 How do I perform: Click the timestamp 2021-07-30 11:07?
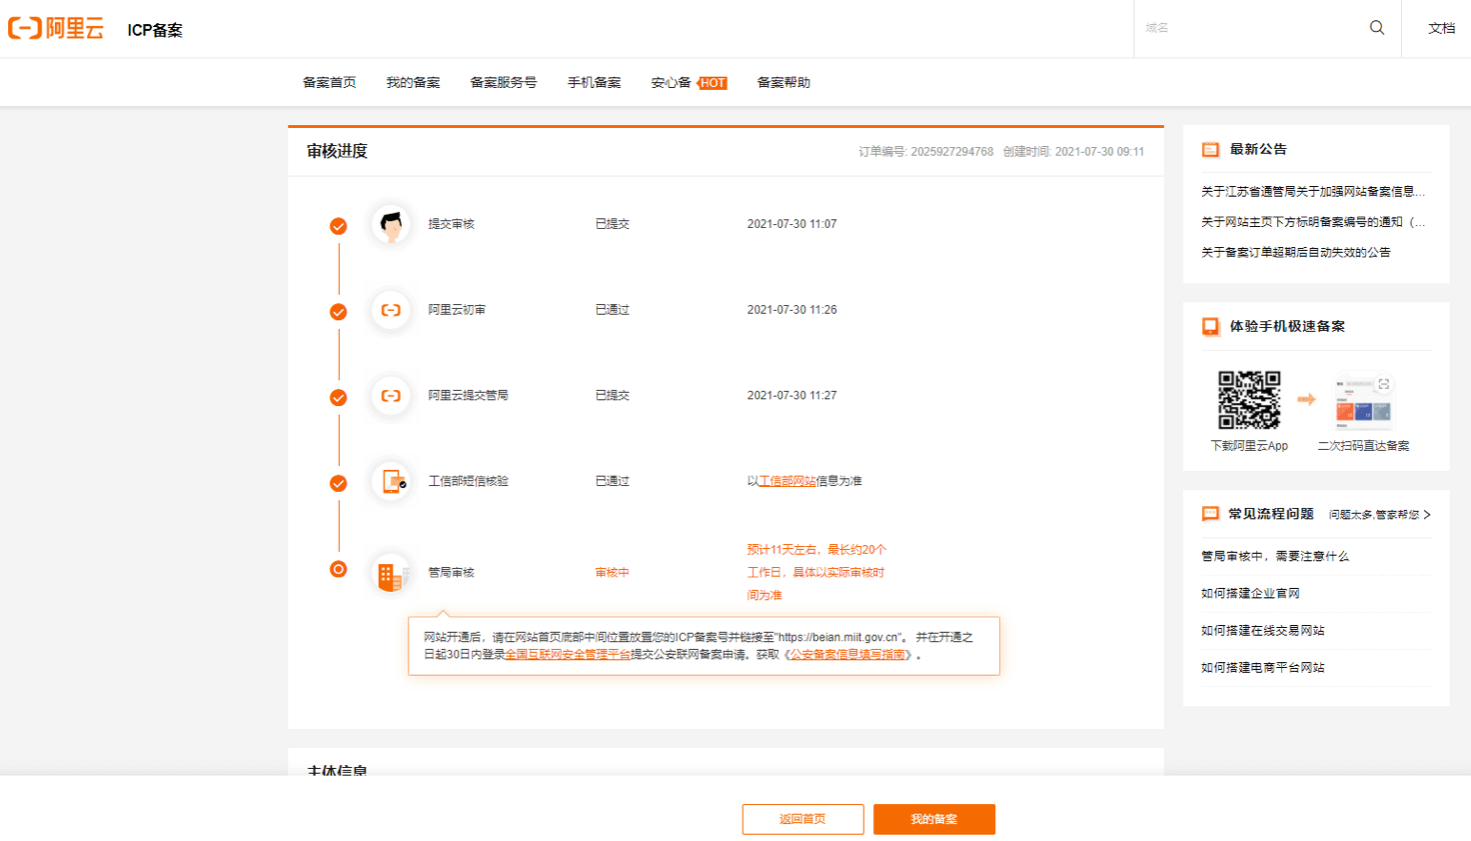coord(792,224)
